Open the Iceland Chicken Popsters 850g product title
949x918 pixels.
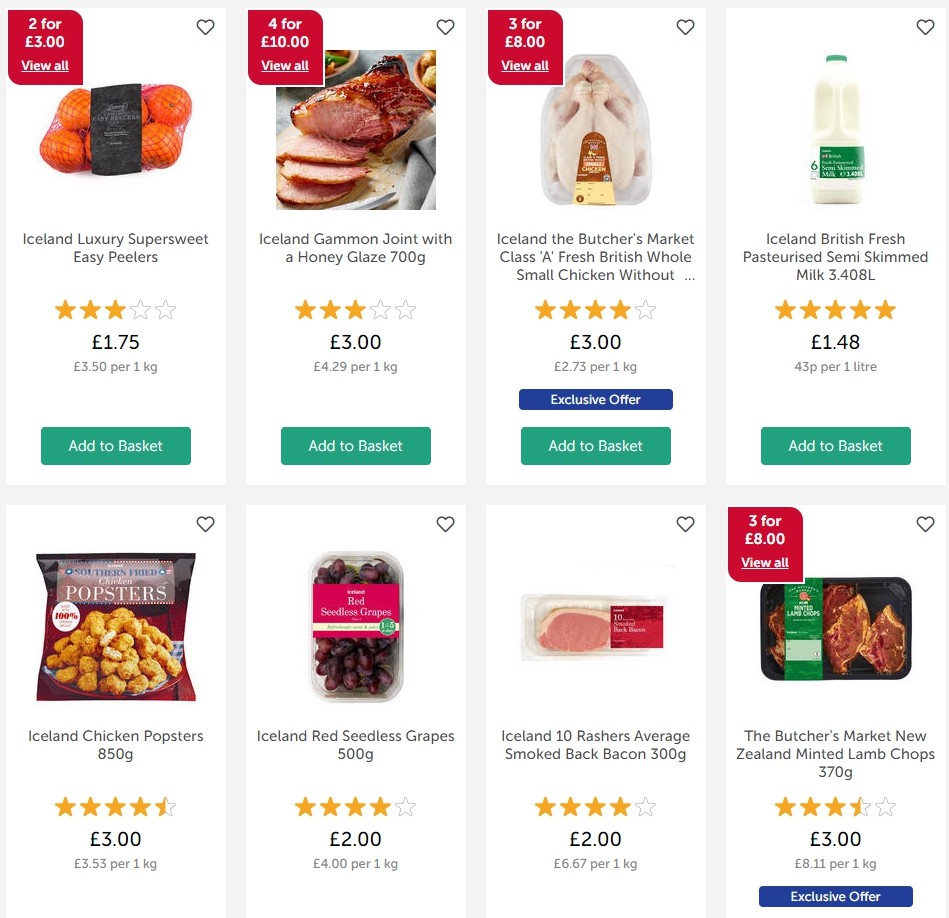click(x=115, y=744)
